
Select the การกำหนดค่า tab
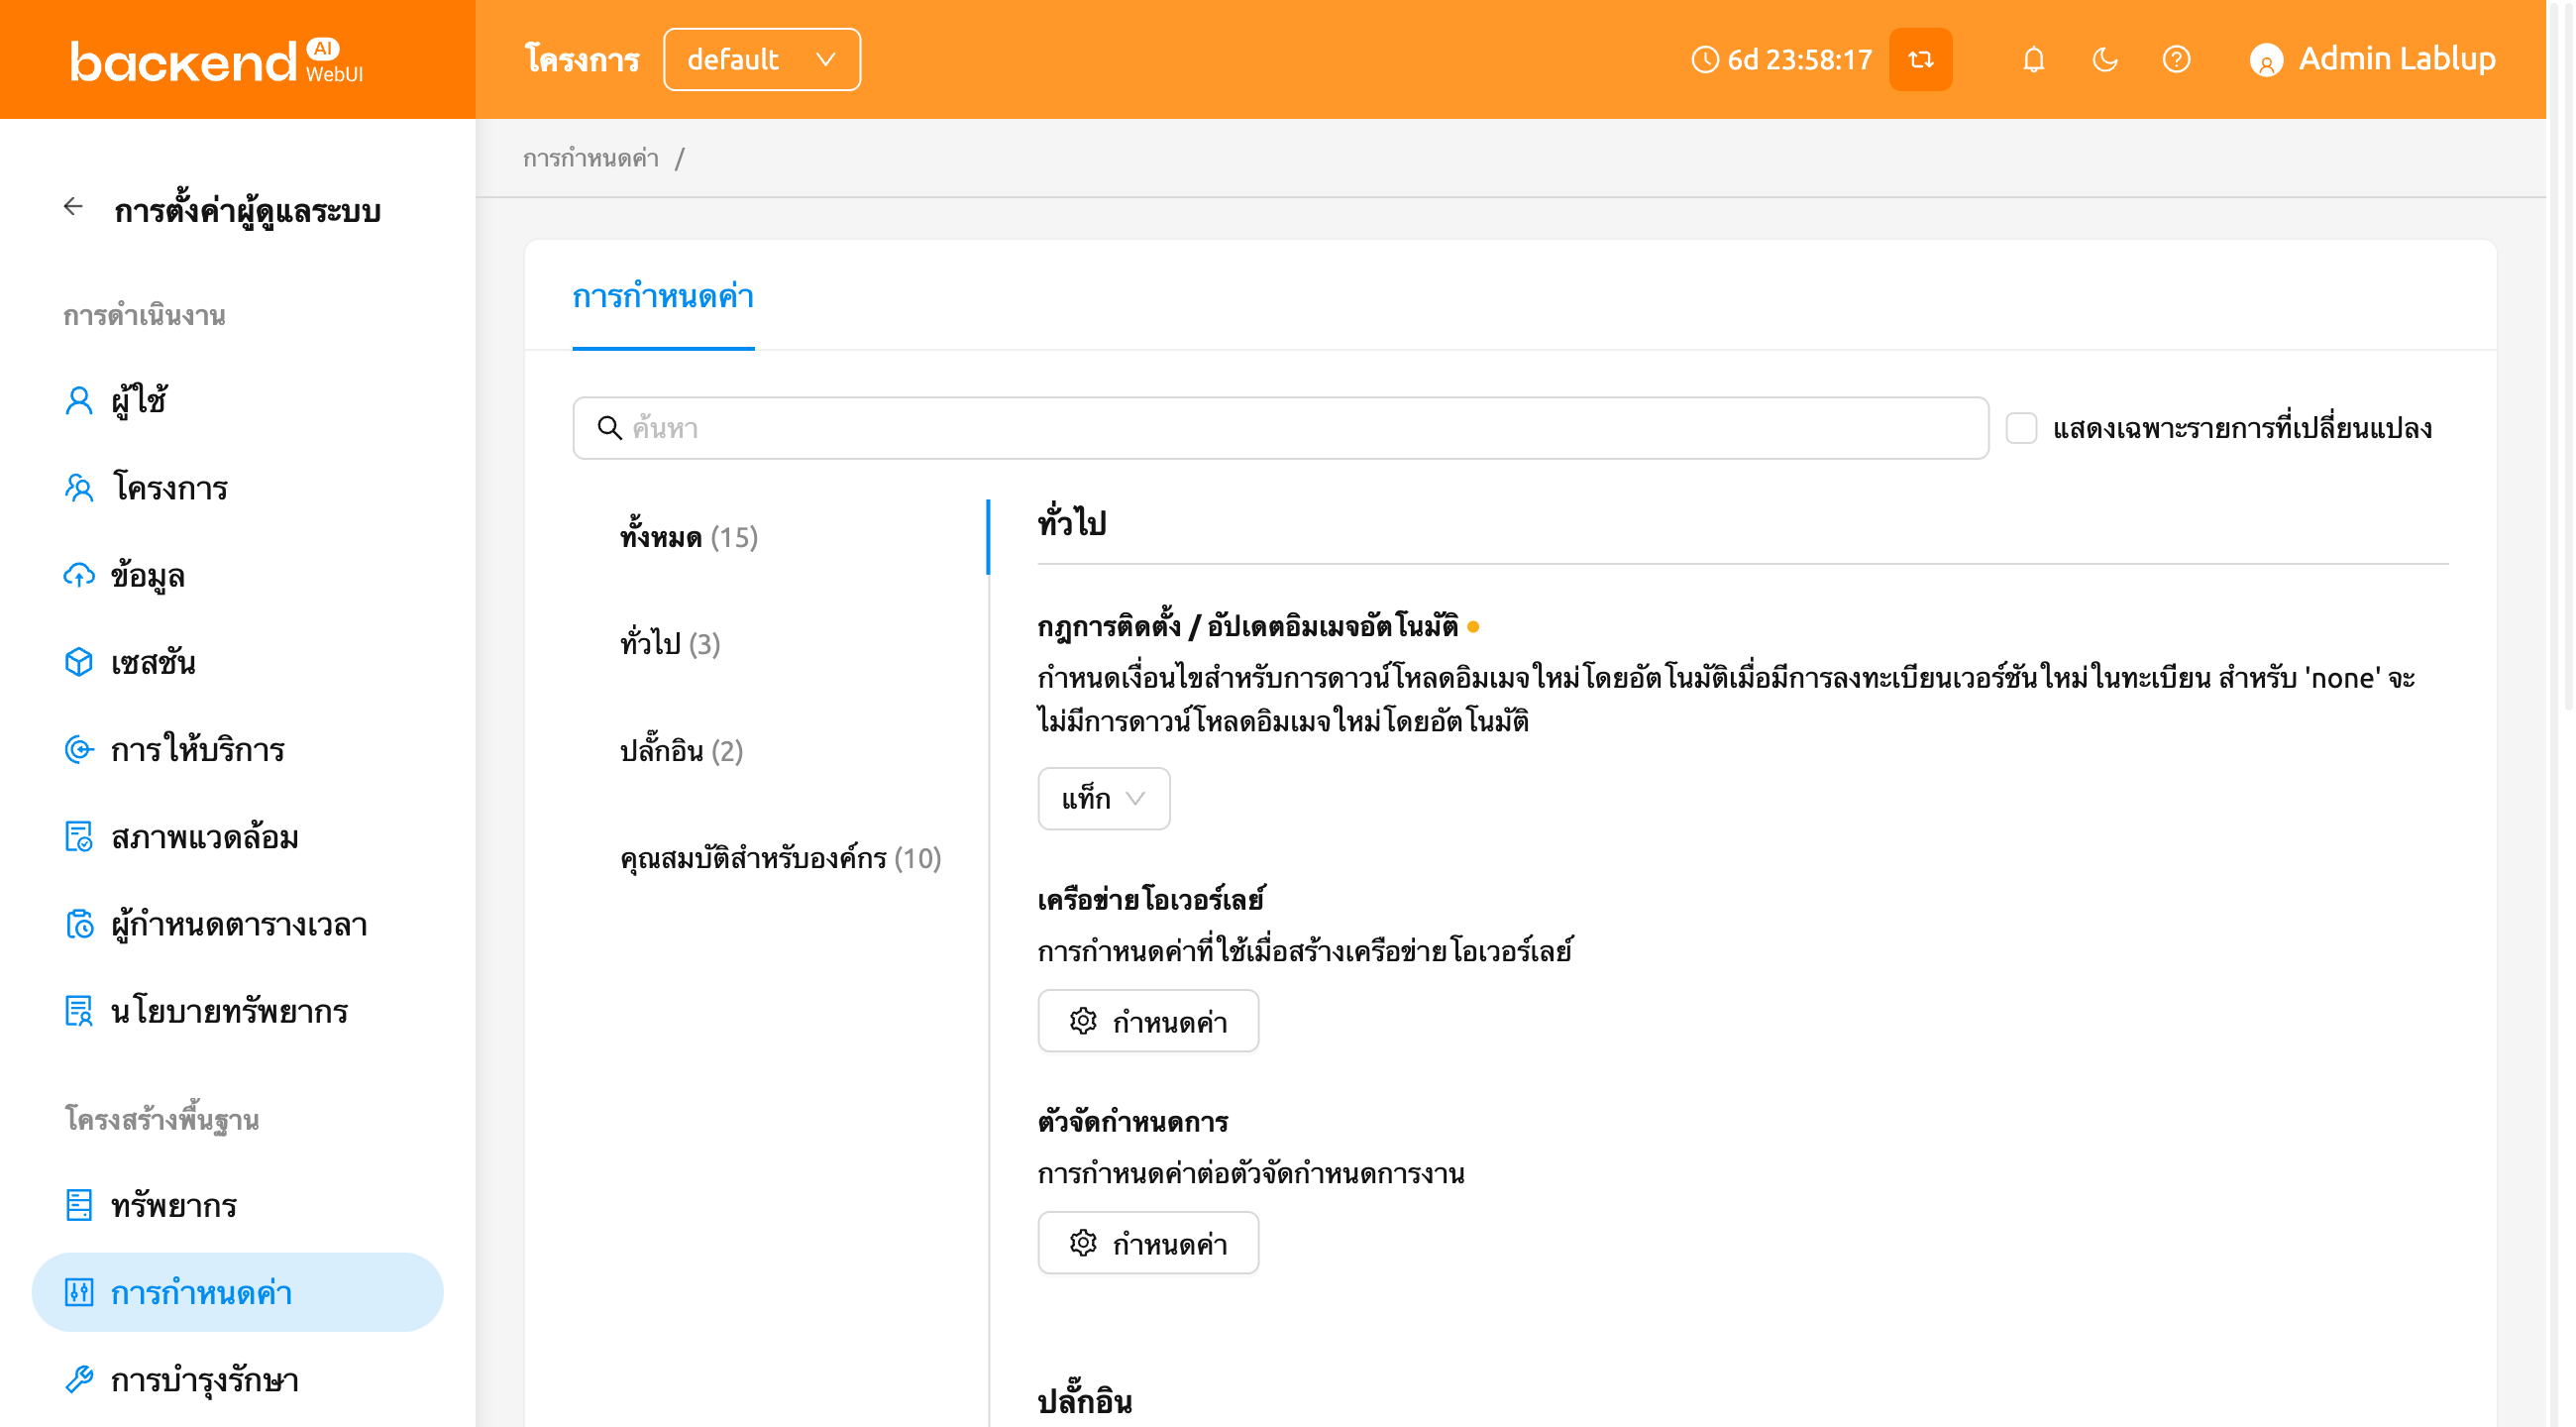coord(663,297)
